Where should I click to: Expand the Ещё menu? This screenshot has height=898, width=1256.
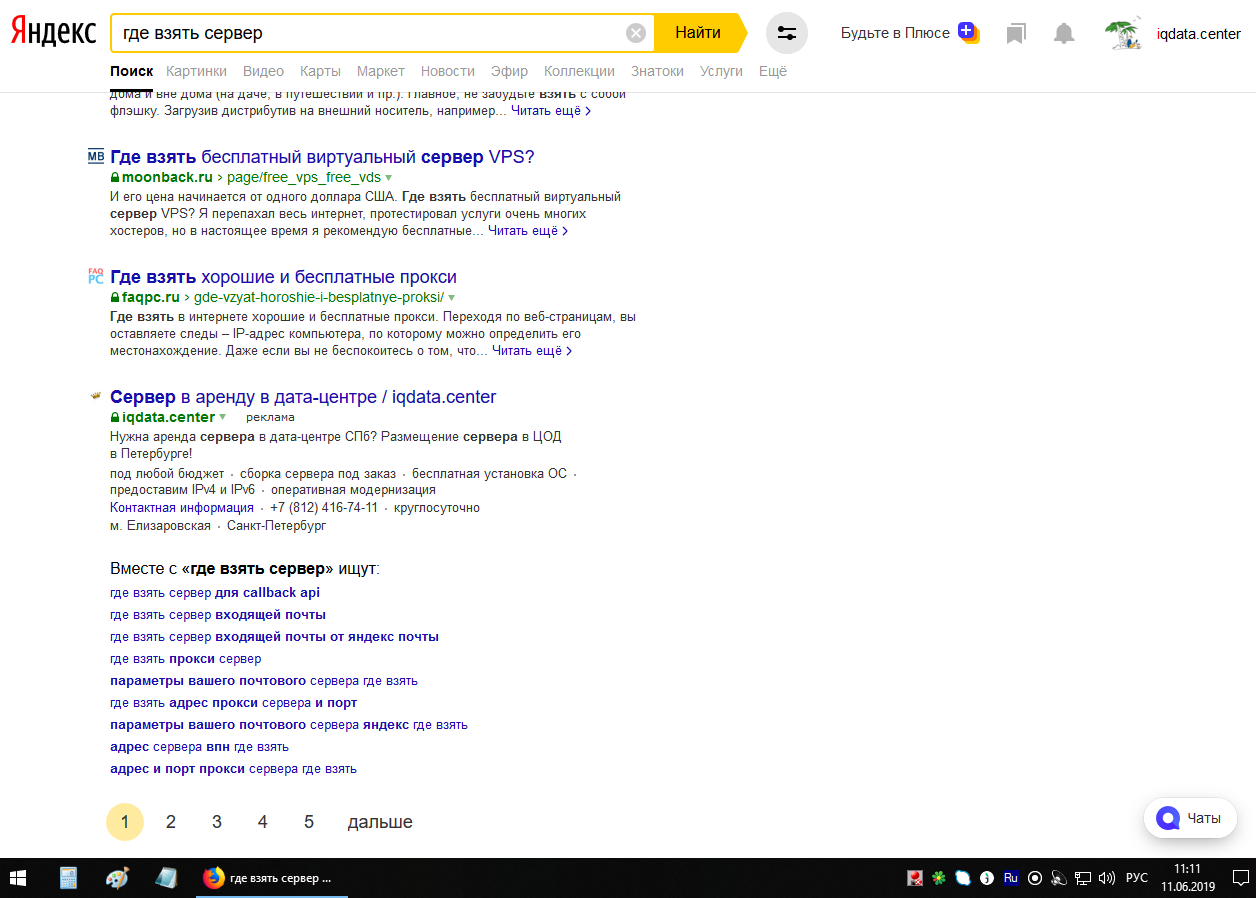point(773,71)
